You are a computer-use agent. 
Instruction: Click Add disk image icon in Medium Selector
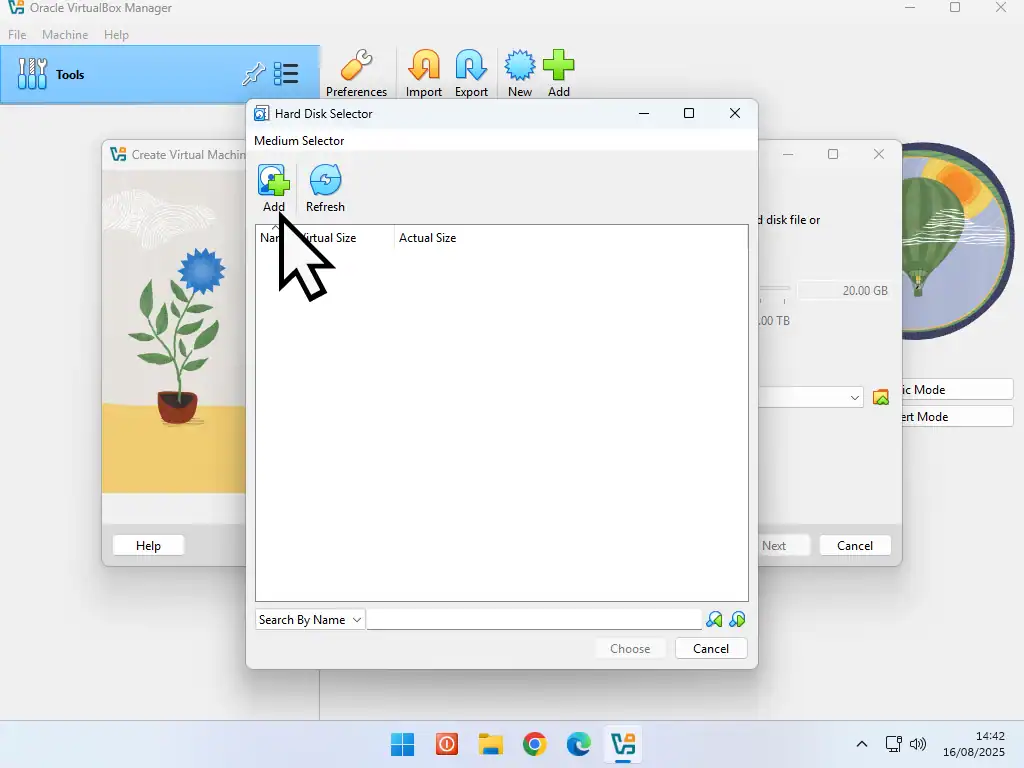(273, 182)
